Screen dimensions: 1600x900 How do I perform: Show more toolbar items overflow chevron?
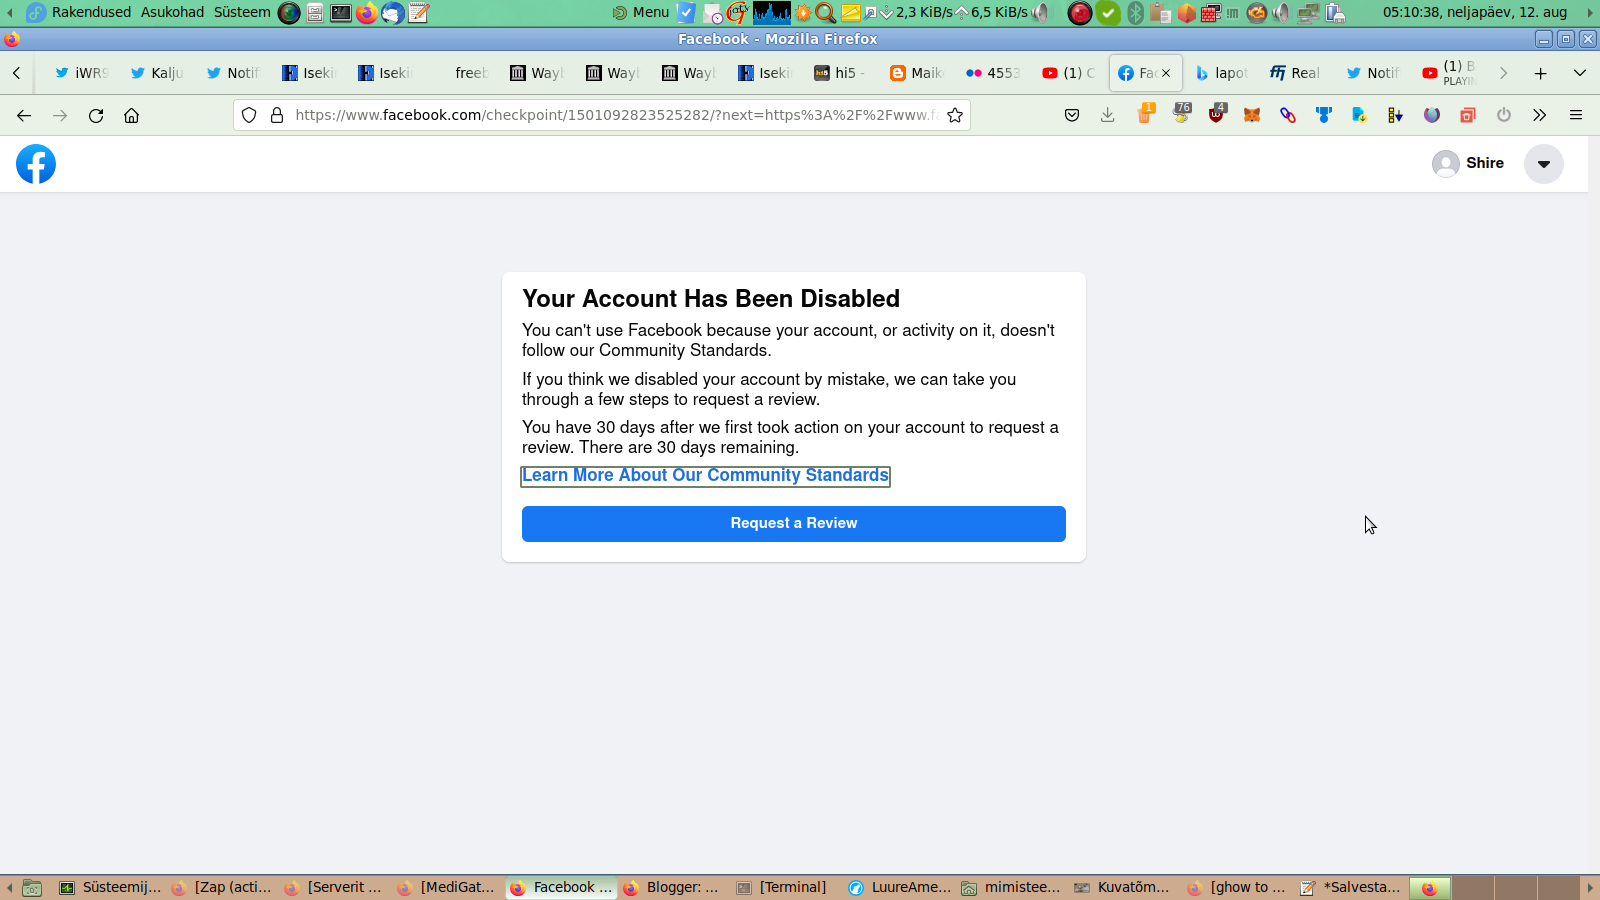[x=1540, y=115]
